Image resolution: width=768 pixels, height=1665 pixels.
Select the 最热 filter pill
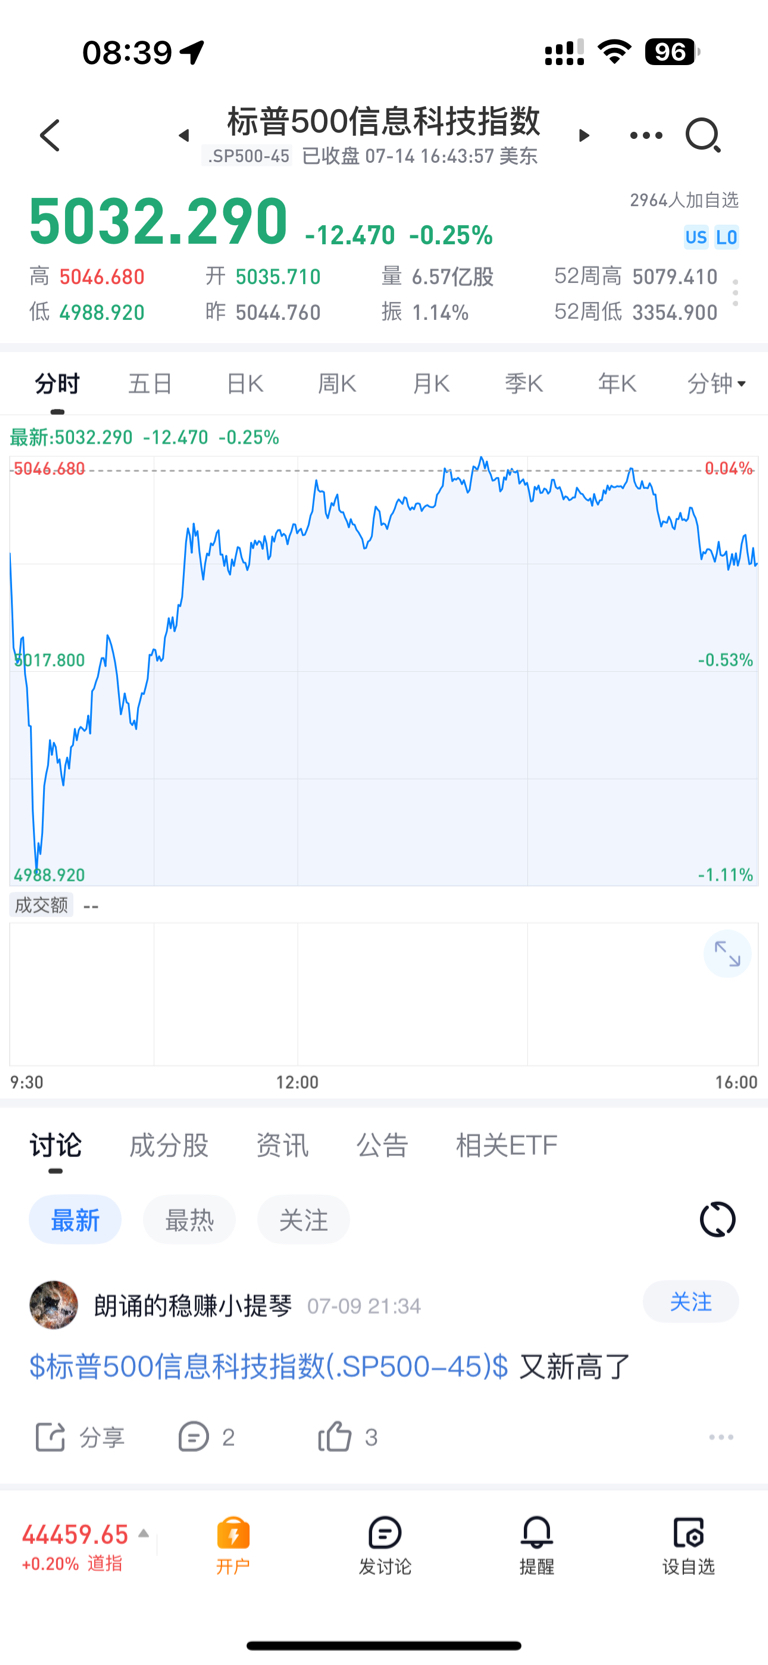pyautogui.click(x=189, y=1220)
